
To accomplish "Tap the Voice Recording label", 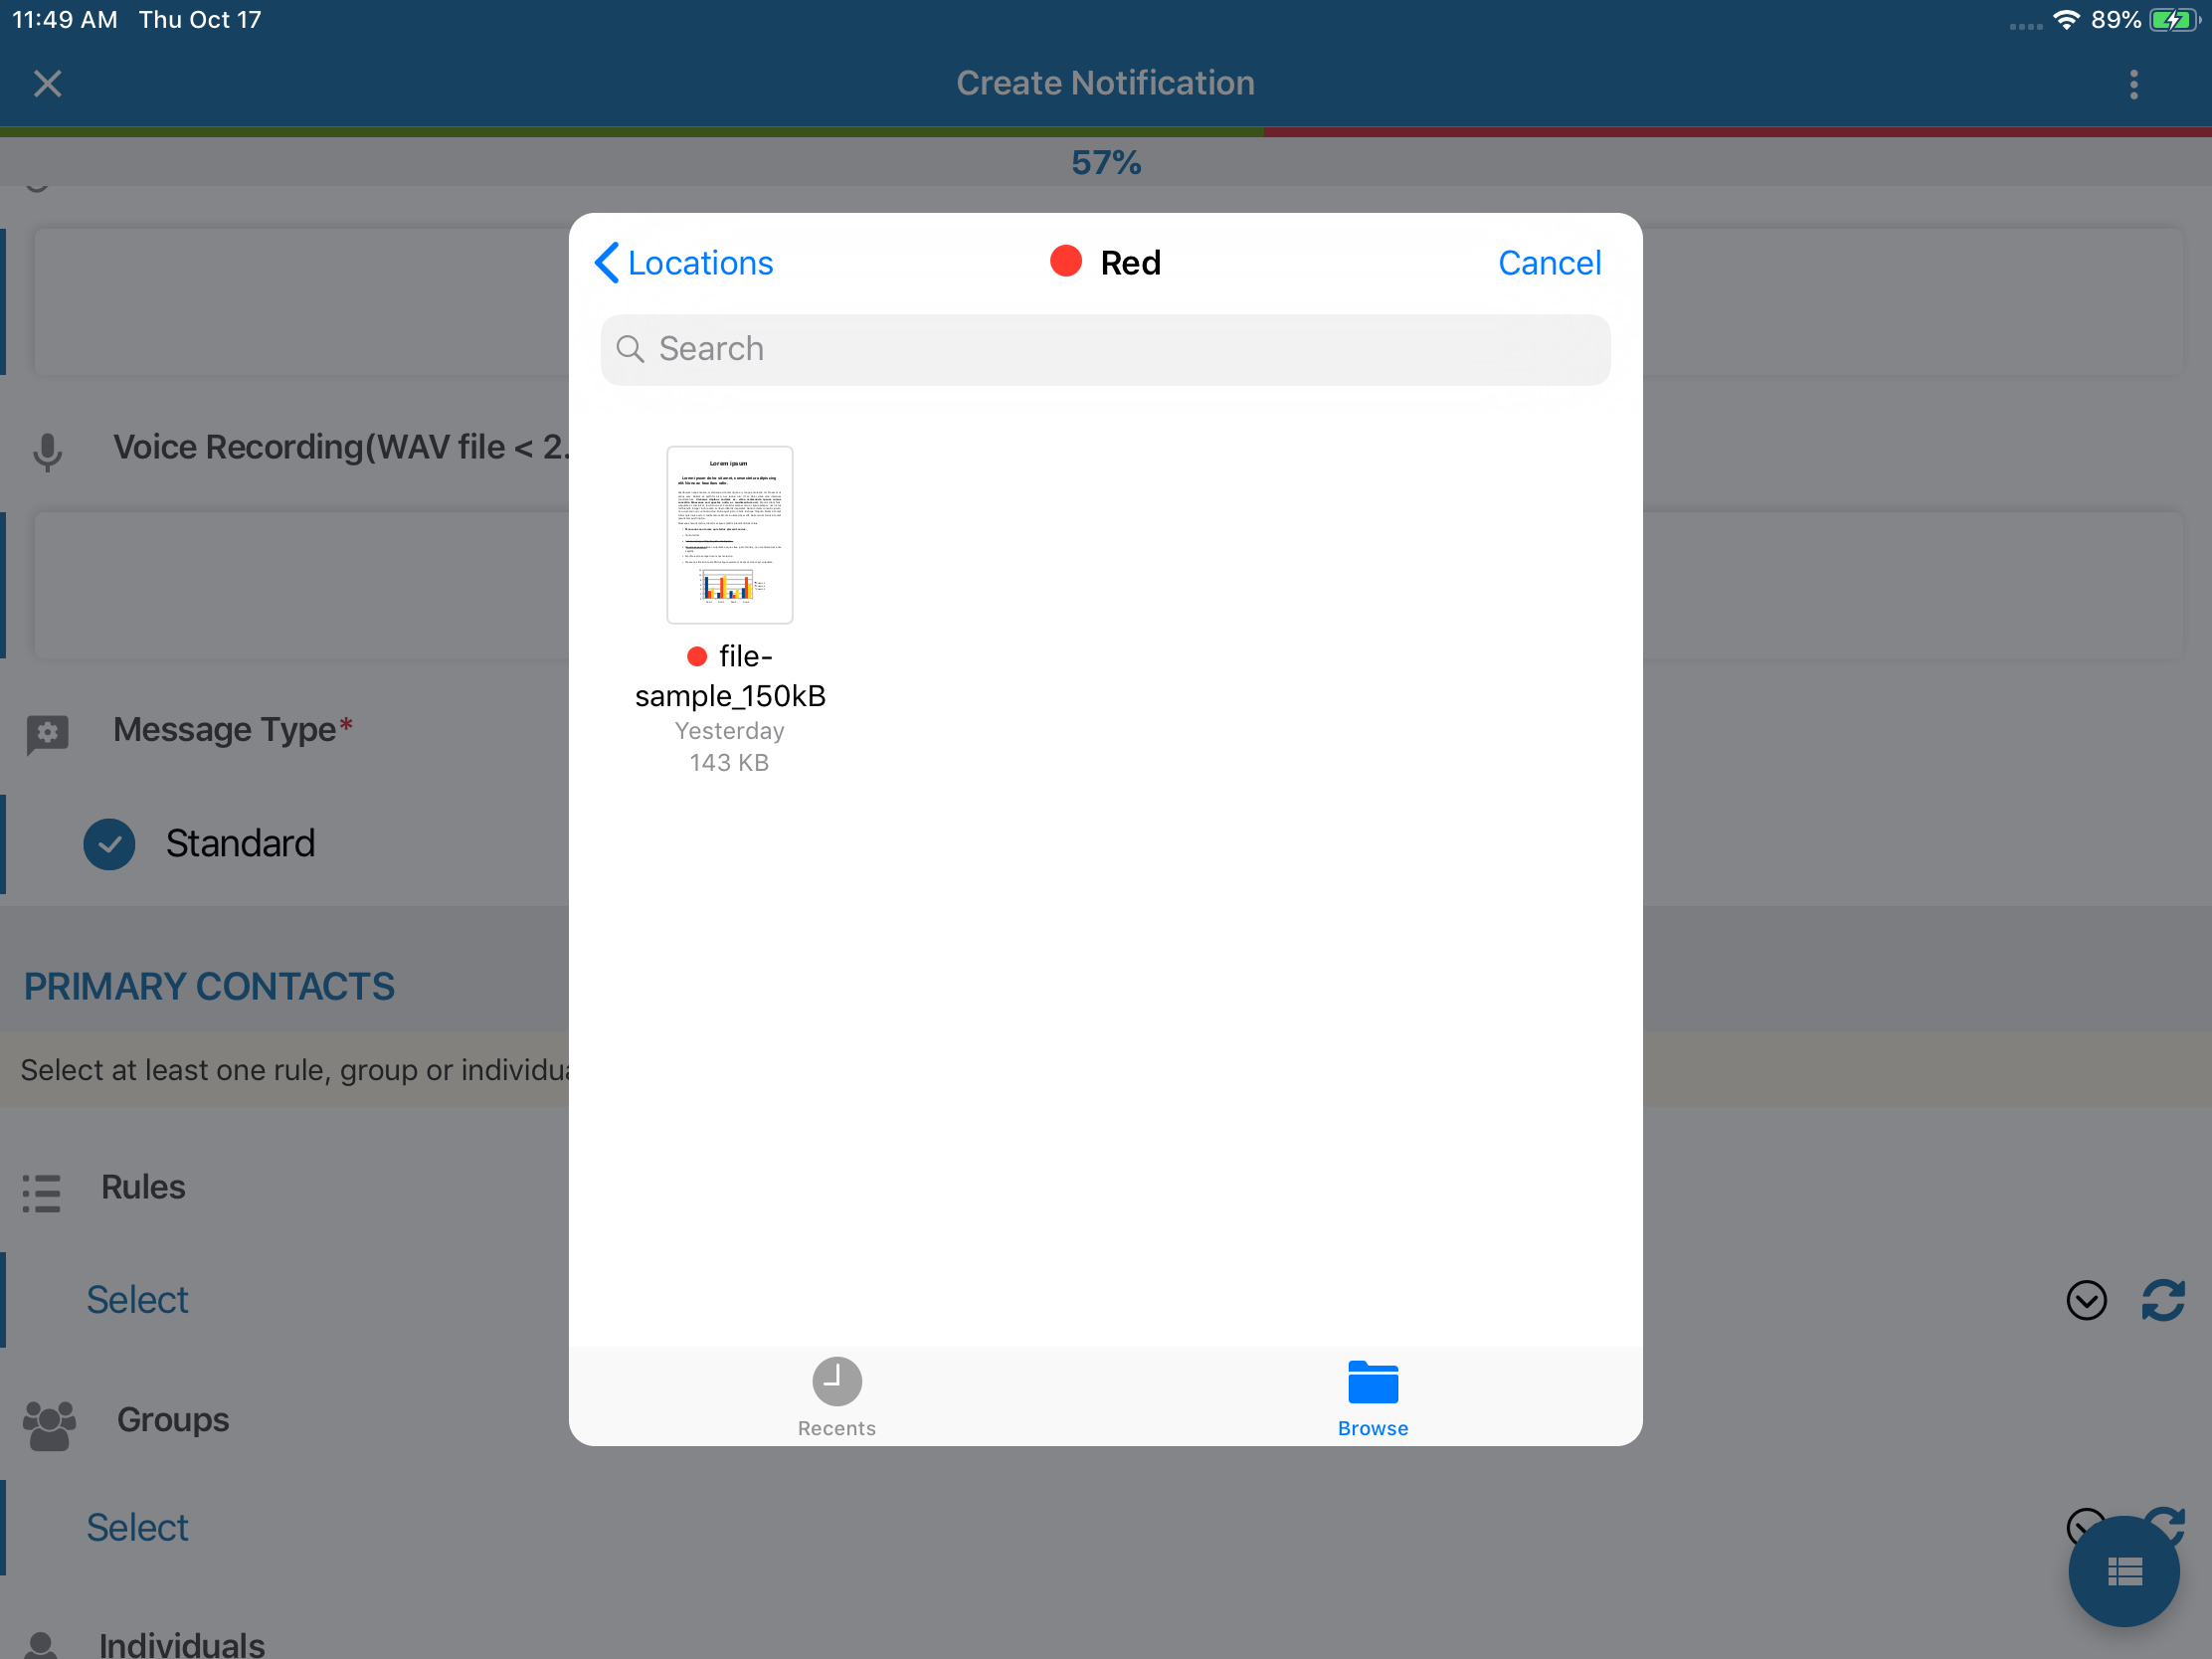I will coord(340,447).
